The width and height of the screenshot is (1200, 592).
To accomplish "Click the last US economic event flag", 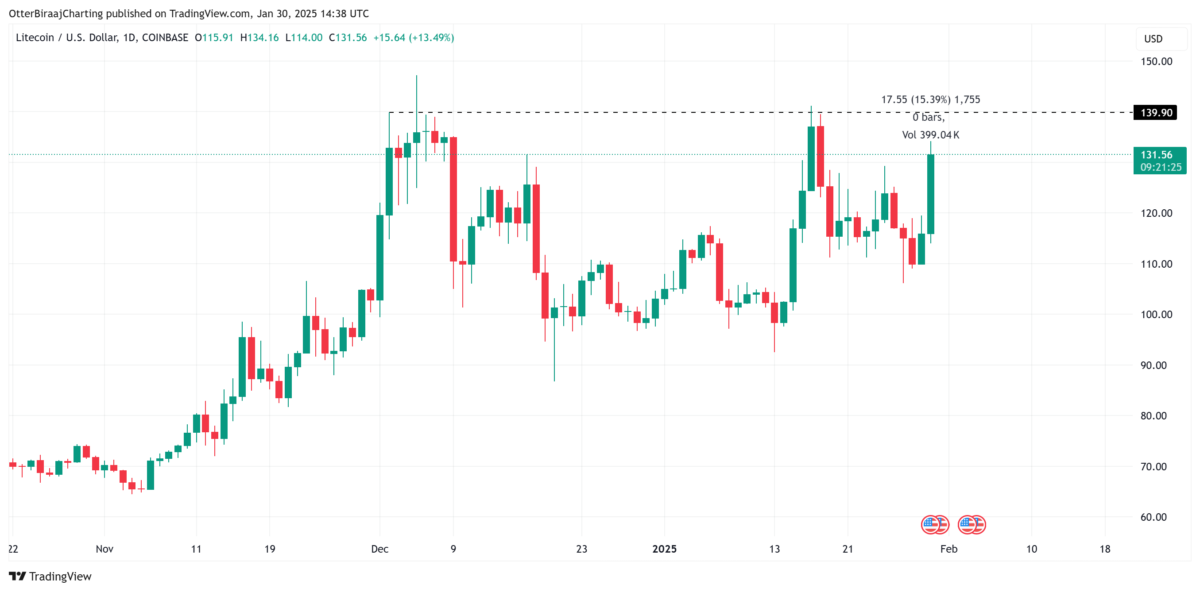I will coord(977,524).
